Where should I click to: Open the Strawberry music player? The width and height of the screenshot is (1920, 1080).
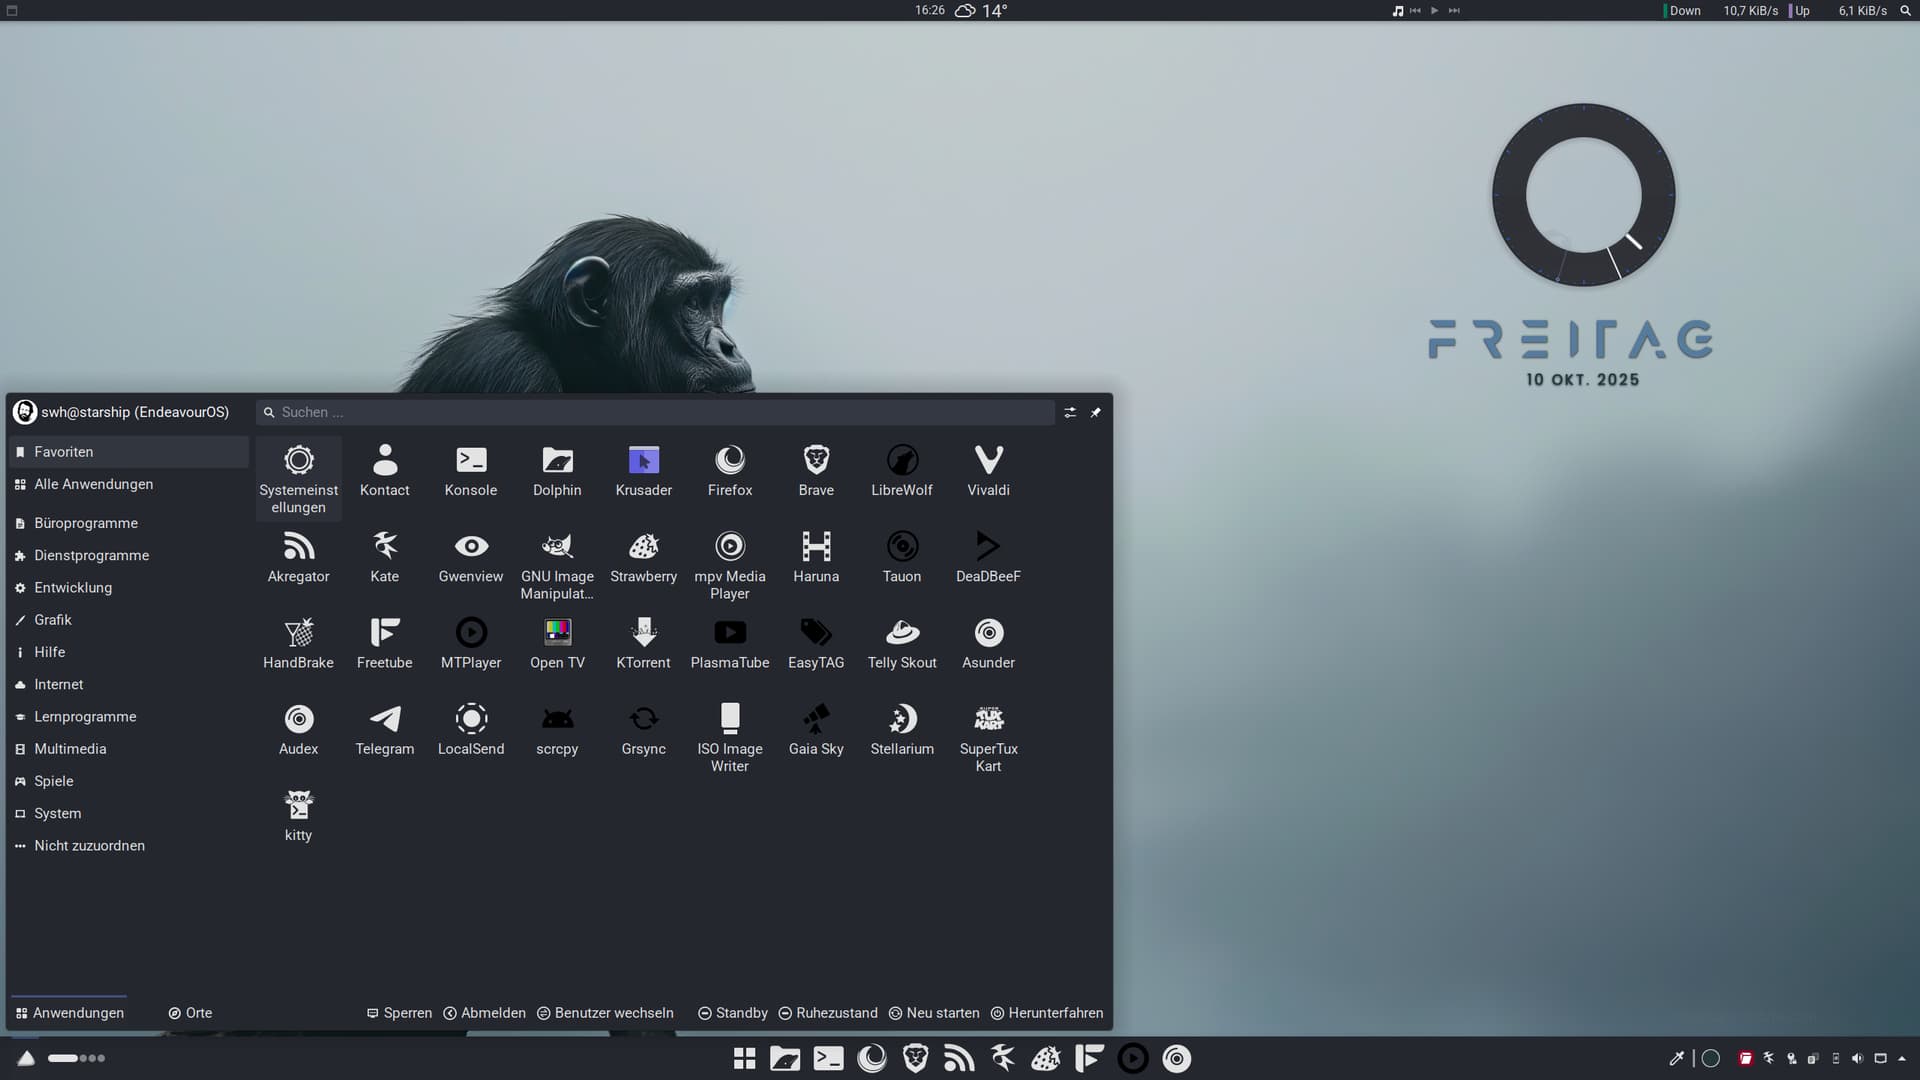point(643,557)
